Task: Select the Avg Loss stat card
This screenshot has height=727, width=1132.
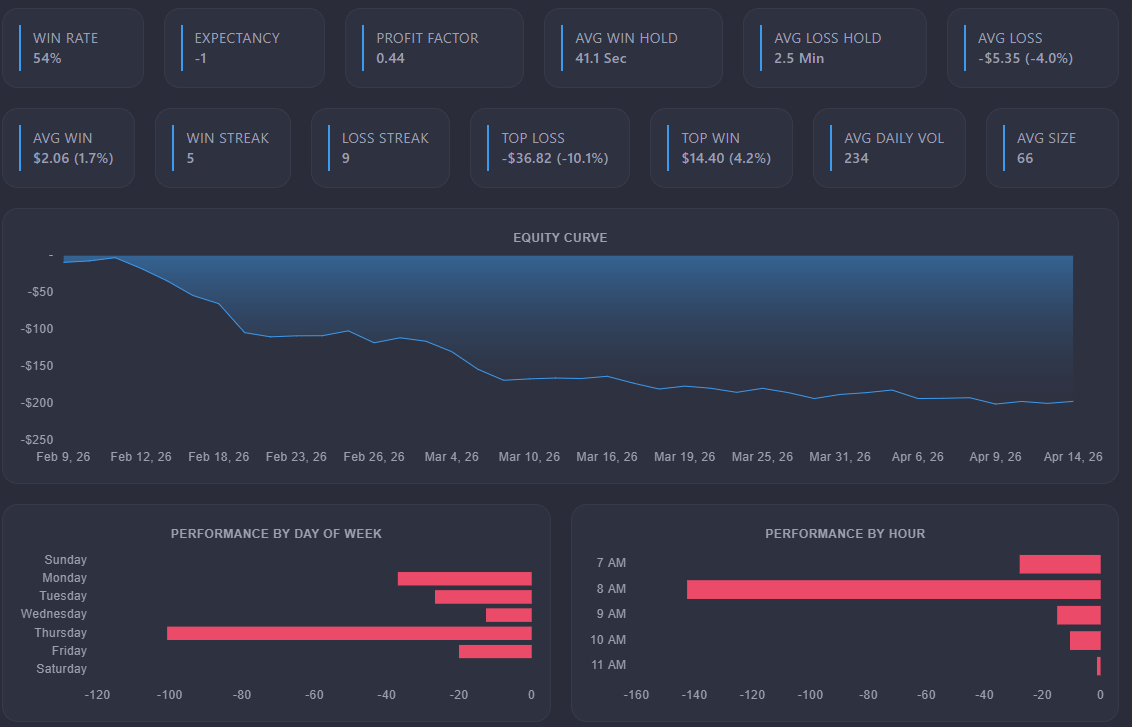Action: tap(1032, 48)
